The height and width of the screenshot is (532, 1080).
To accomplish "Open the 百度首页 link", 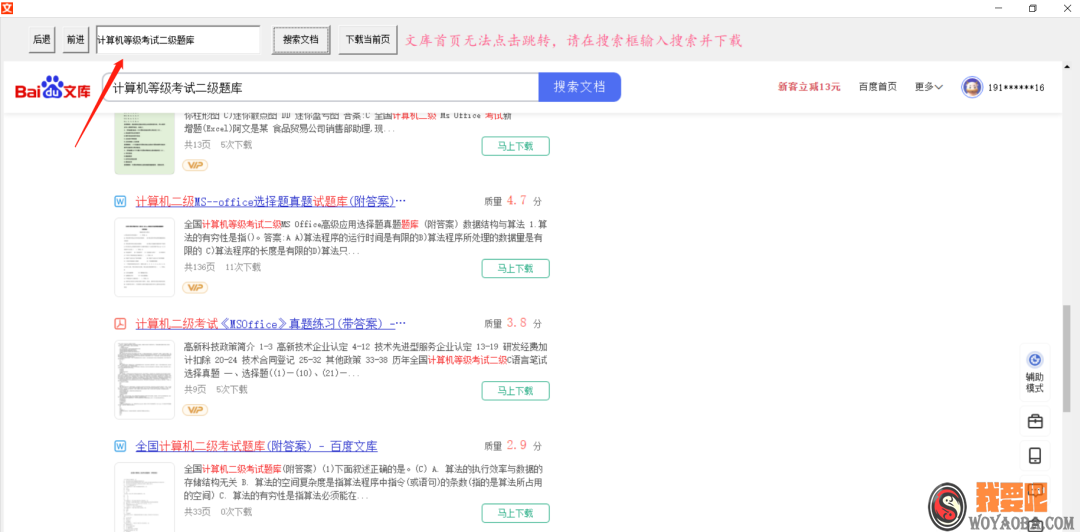I will pyautogui.click(x=877, y=87).
